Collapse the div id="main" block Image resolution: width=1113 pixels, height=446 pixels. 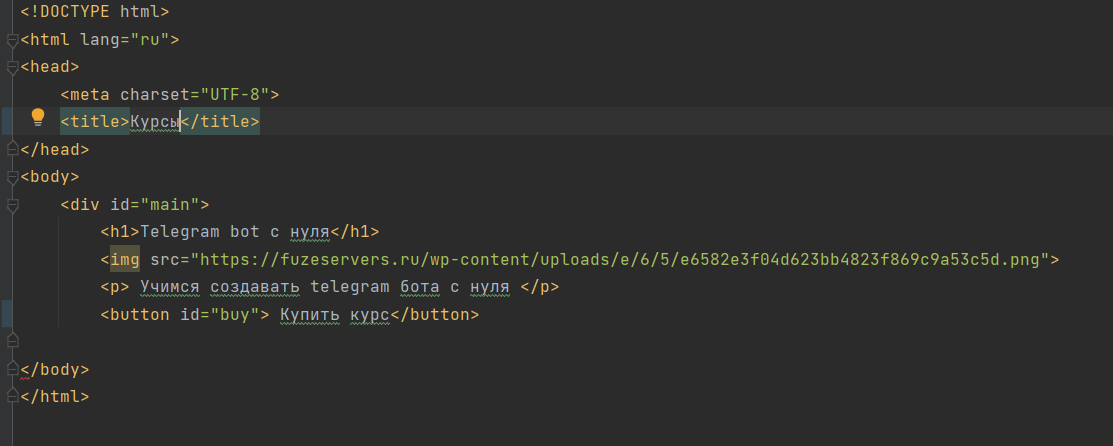(12, 205)
